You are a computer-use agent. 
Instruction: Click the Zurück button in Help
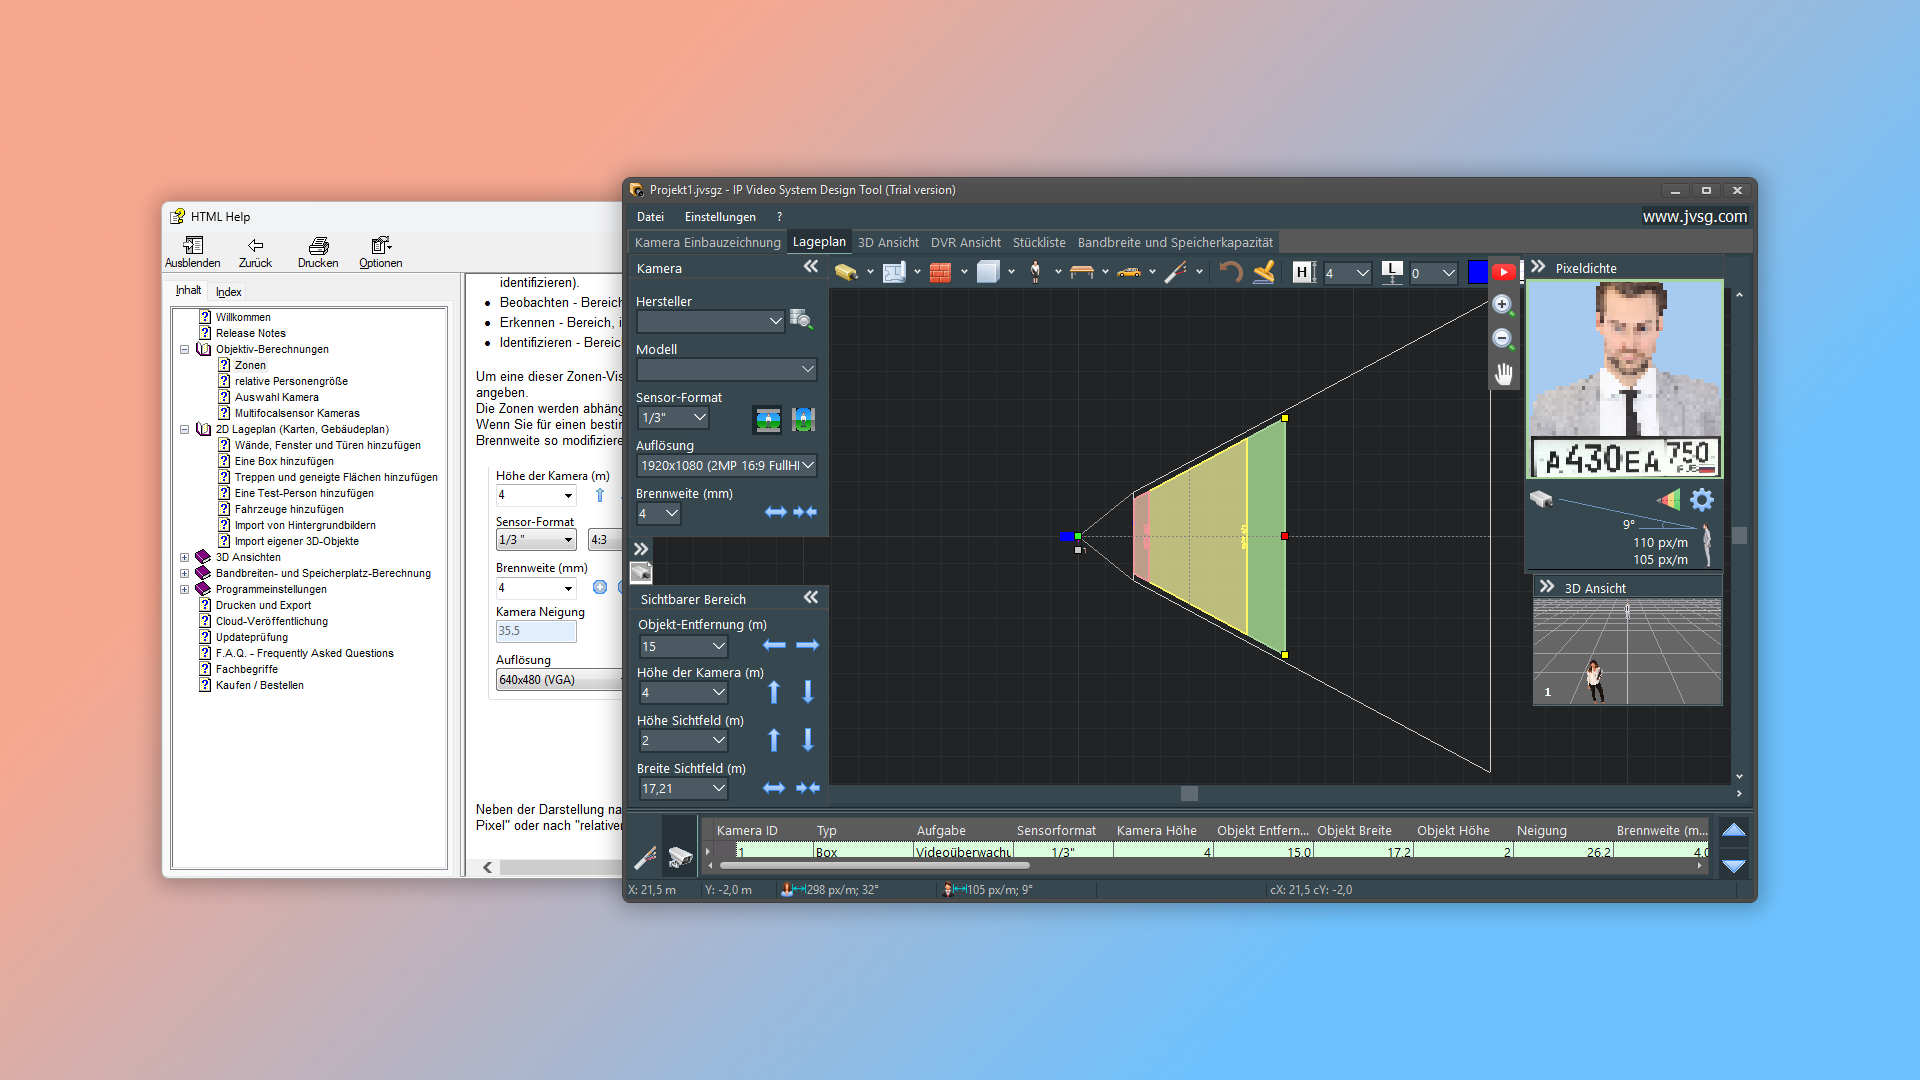255,252
